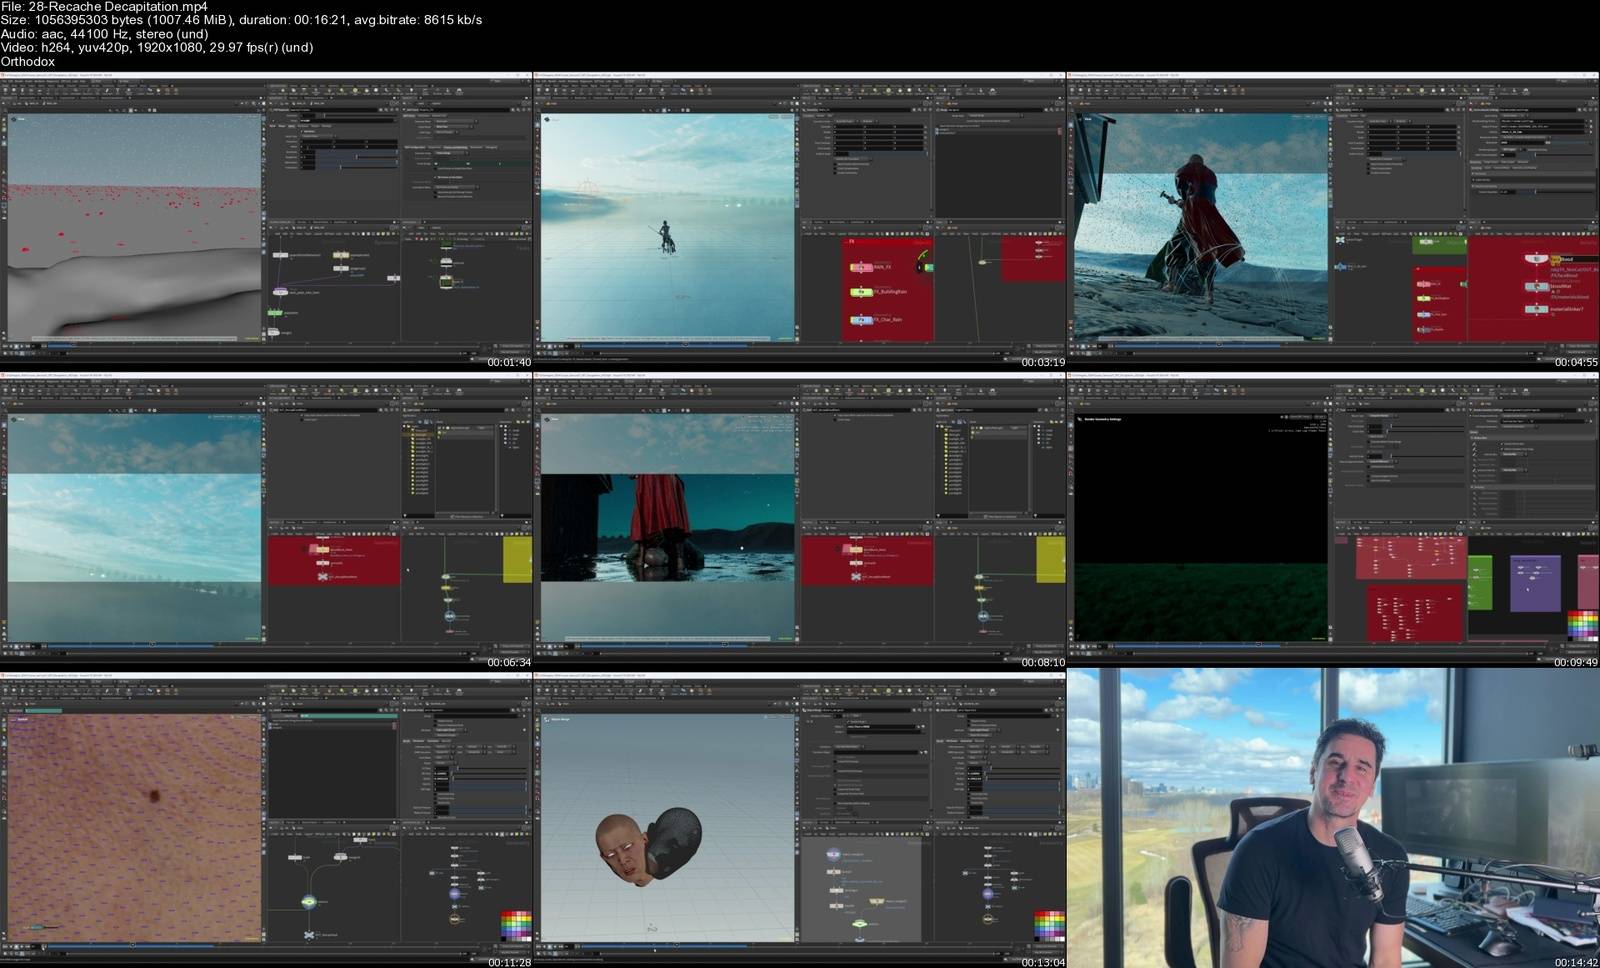Click the yellow network box in 00:06:34 frame
Image resolution: width=1600 pixels, height=968 pixels.
(x=517, y=560)
